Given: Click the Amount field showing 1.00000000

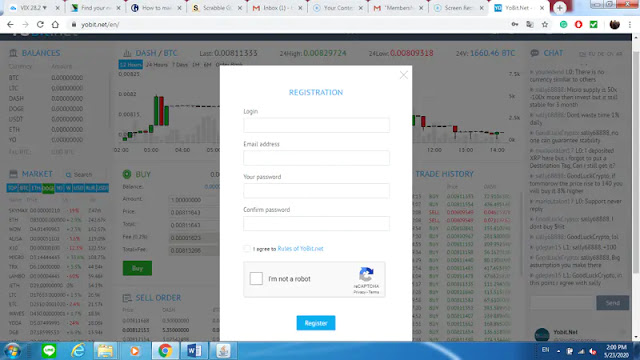Looking at the screenshot, I should 194,200.
